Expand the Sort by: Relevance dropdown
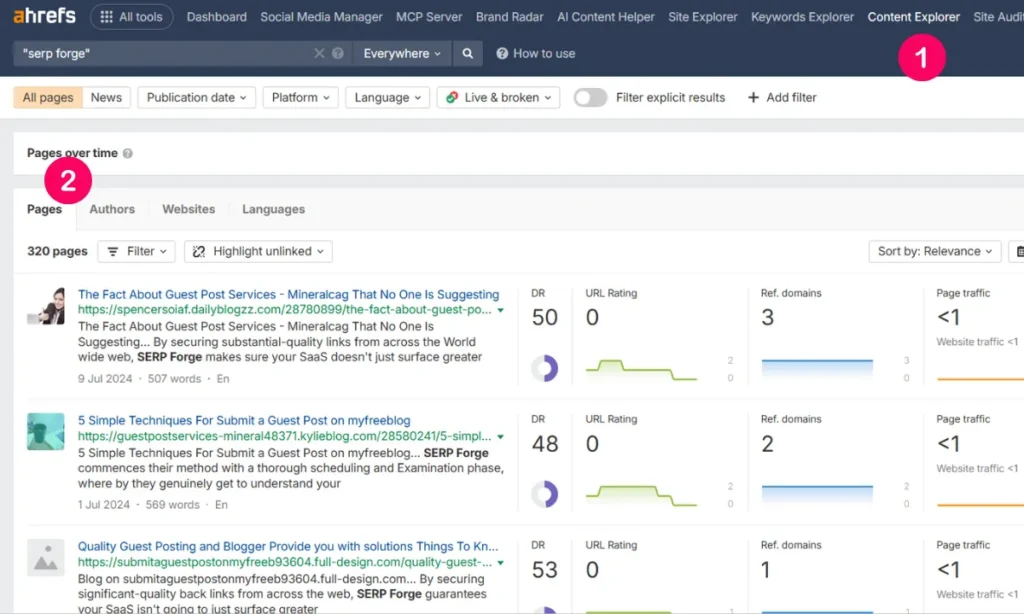 (x=935, y=252)
